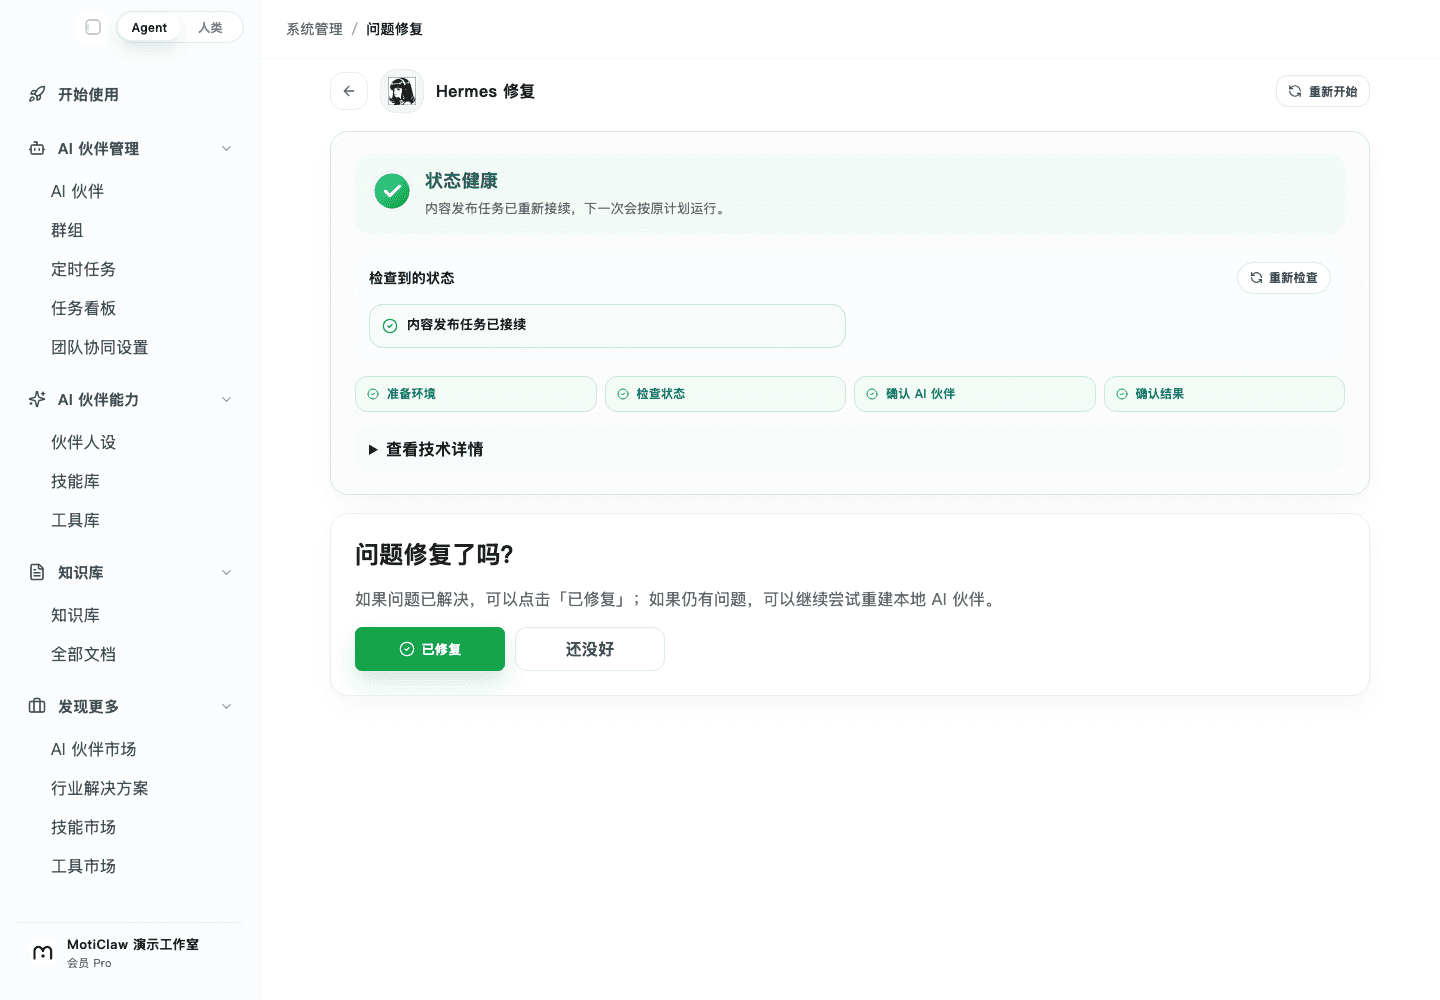Click the check icon on 已修复 button

407,649
